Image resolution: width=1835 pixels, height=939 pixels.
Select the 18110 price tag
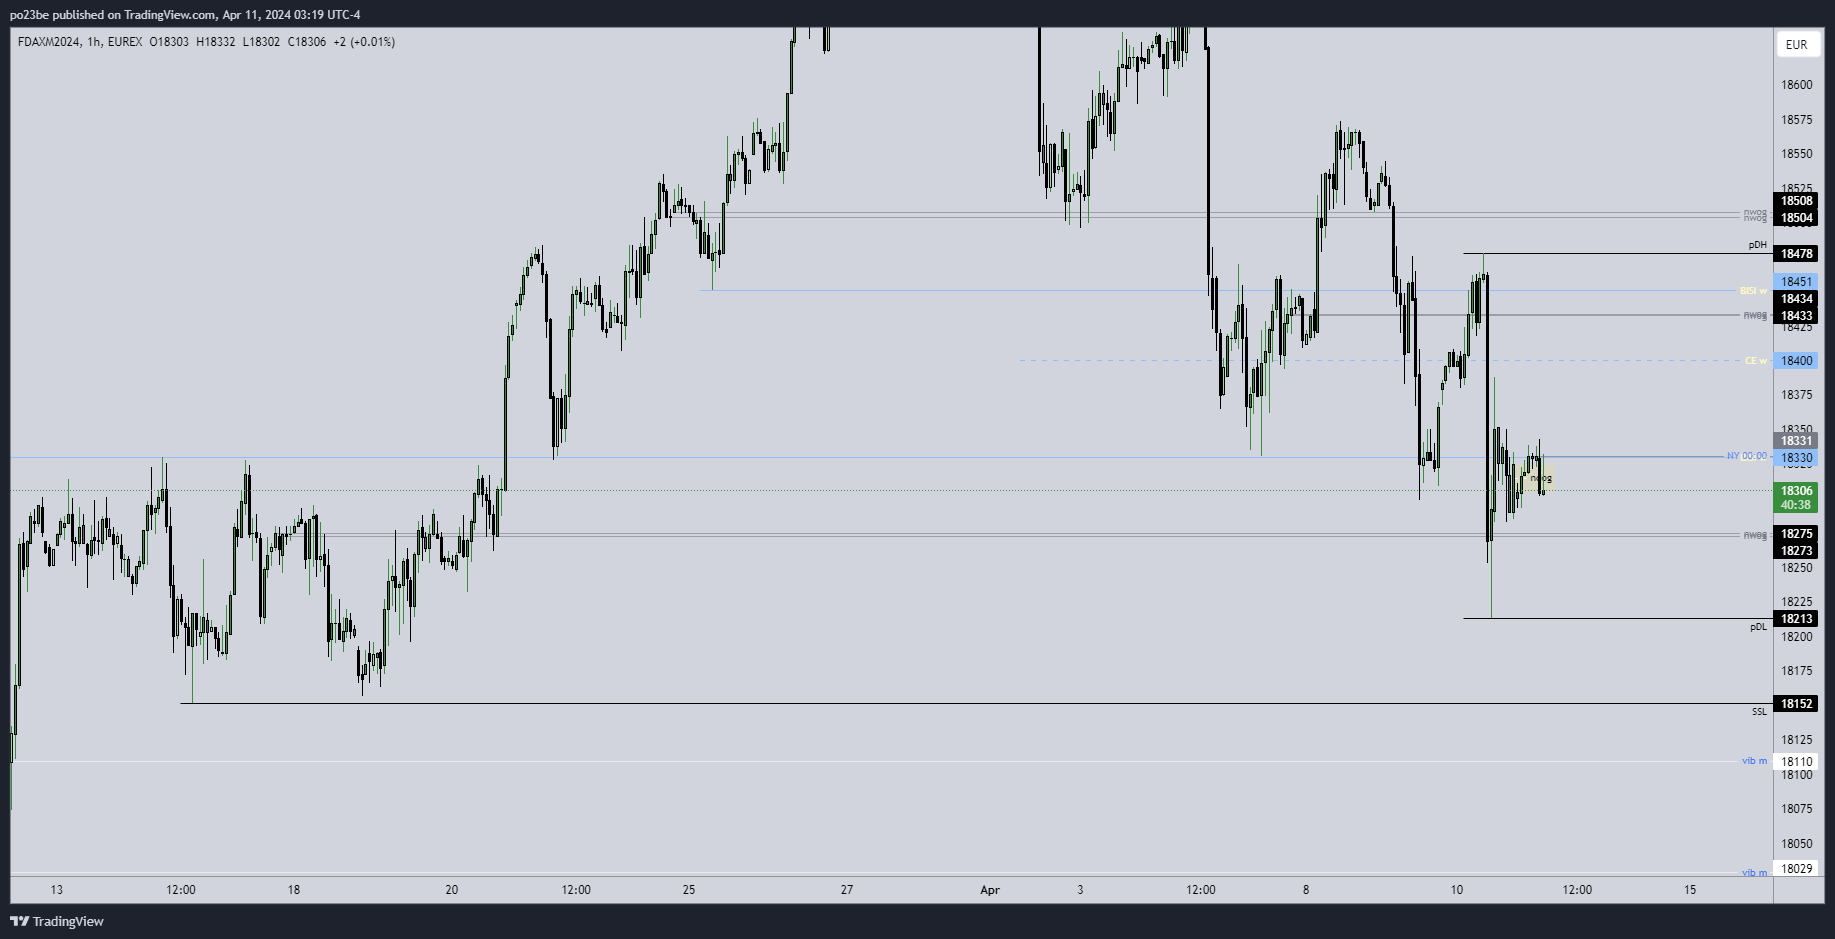click(1796, 762)
